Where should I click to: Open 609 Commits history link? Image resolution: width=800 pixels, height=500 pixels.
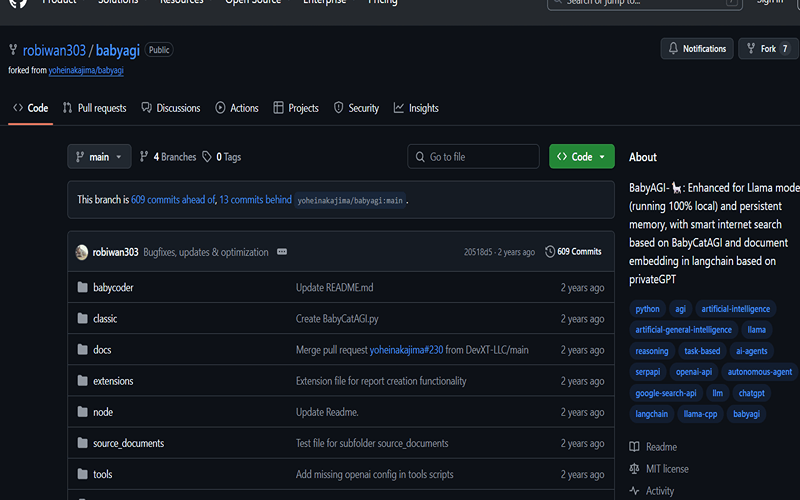573,252
